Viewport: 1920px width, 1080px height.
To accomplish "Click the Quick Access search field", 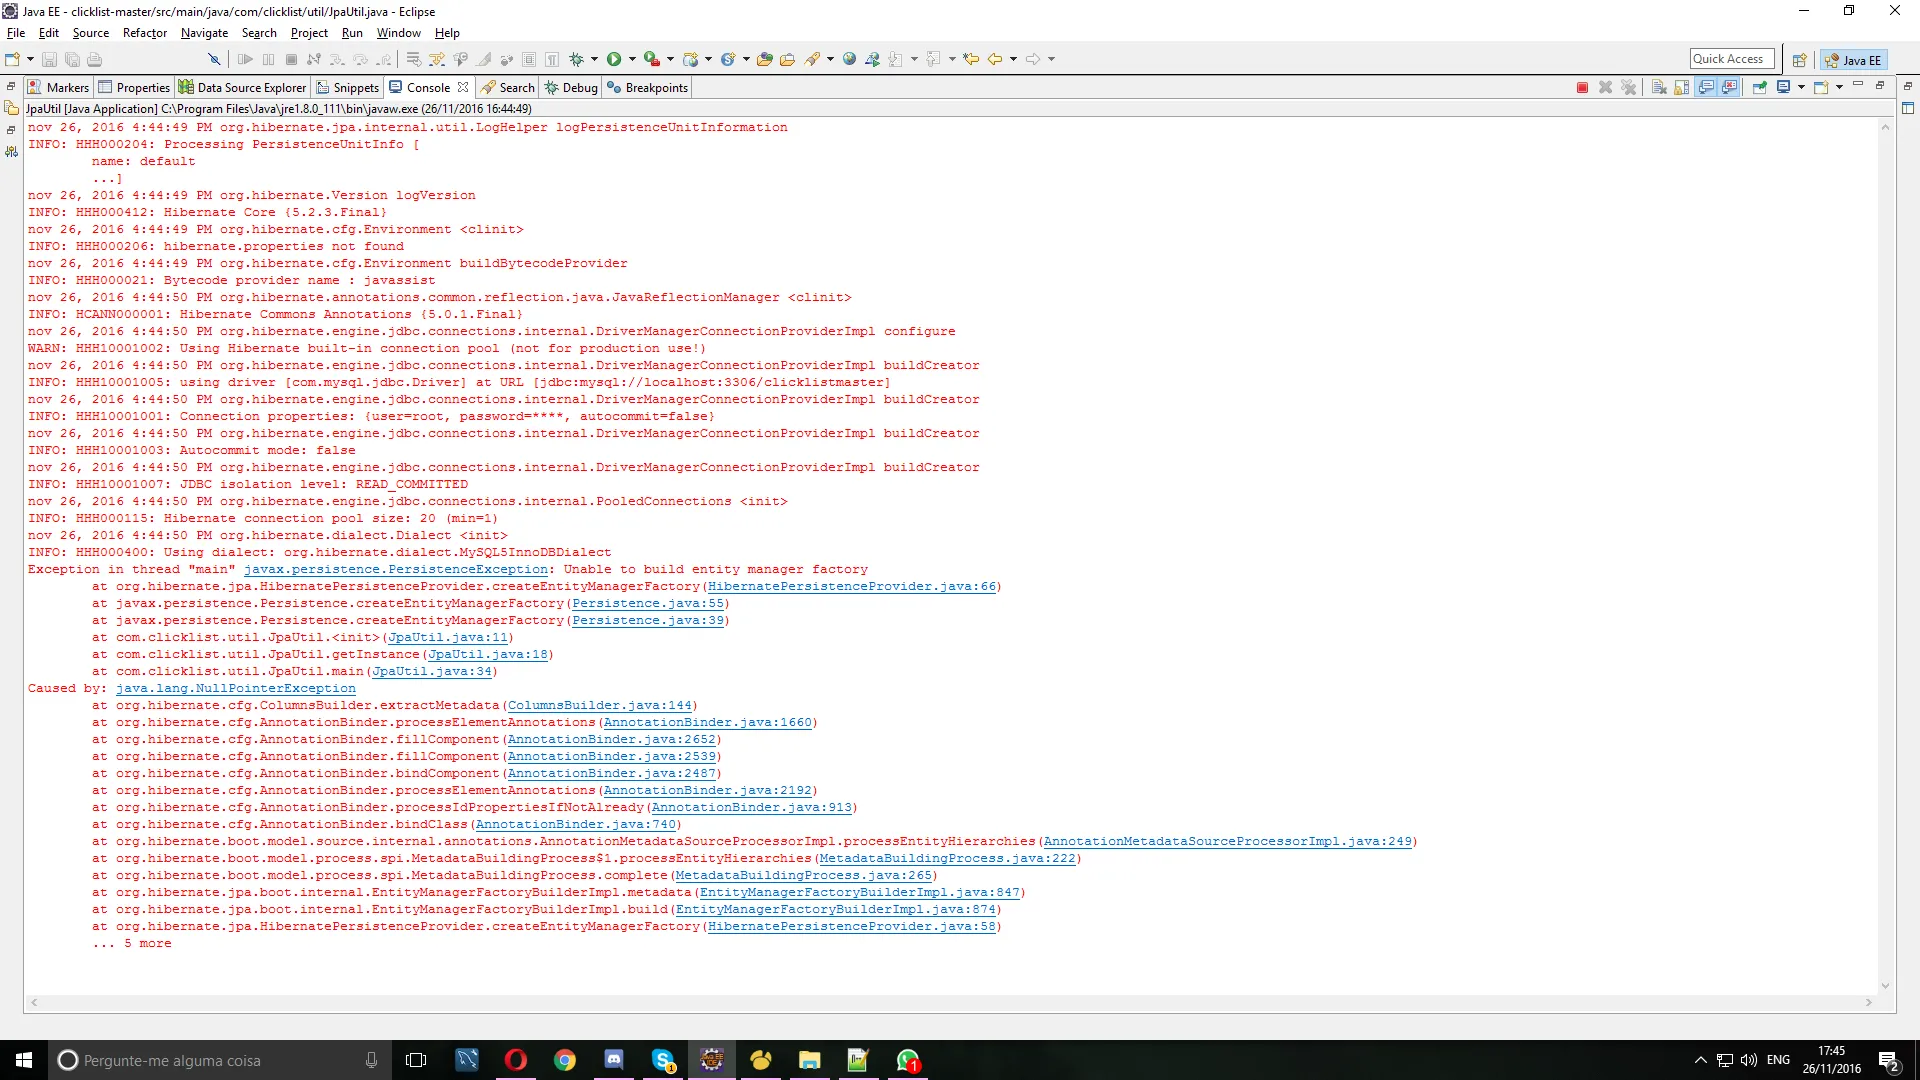I will click(x=1731, y=59).
